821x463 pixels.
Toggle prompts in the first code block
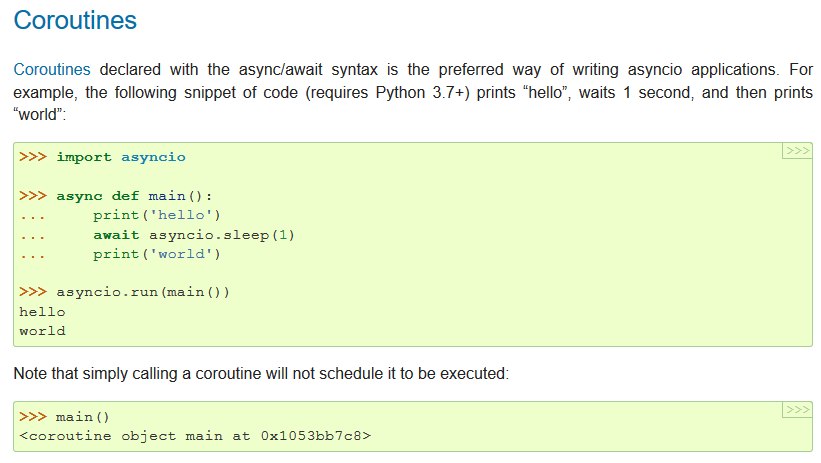tap(797, 151)
